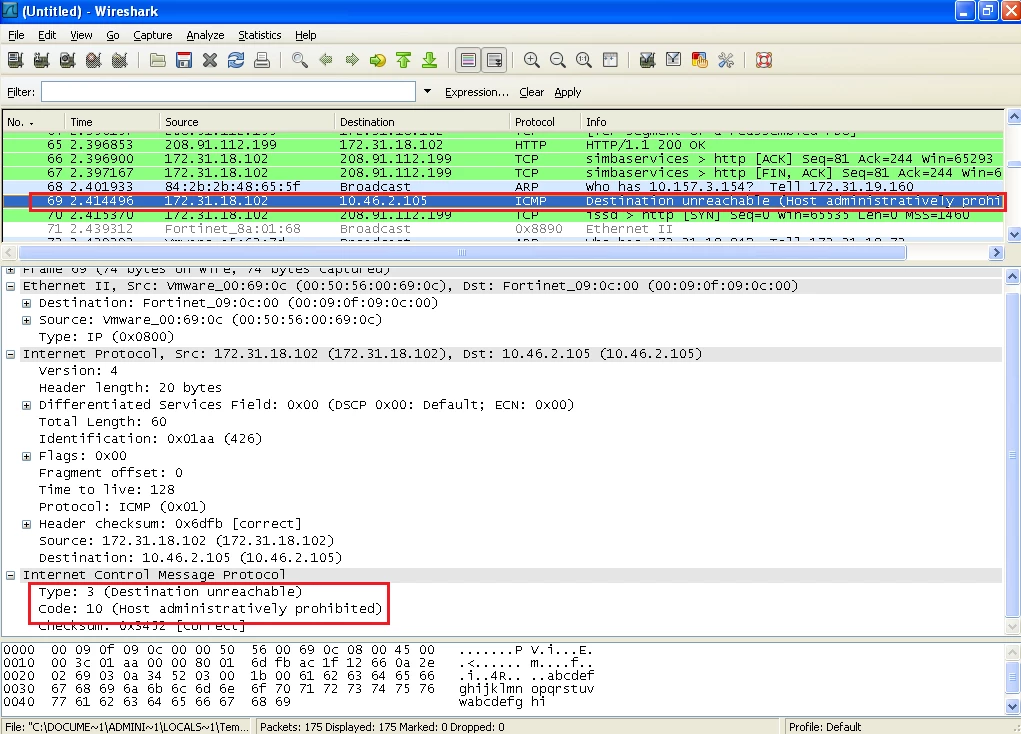Open help using lifebuoy icon
This screenshot has height=734, width=1021.
click(x=763, y=61)
